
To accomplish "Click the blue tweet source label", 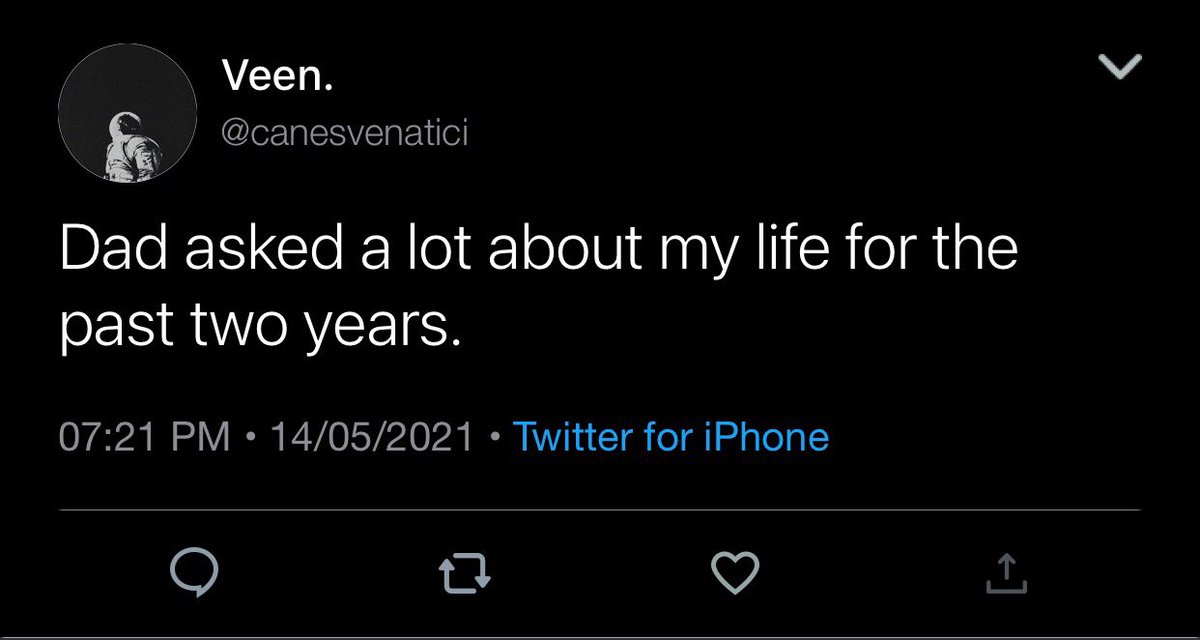I will click(x=670, y=437).
